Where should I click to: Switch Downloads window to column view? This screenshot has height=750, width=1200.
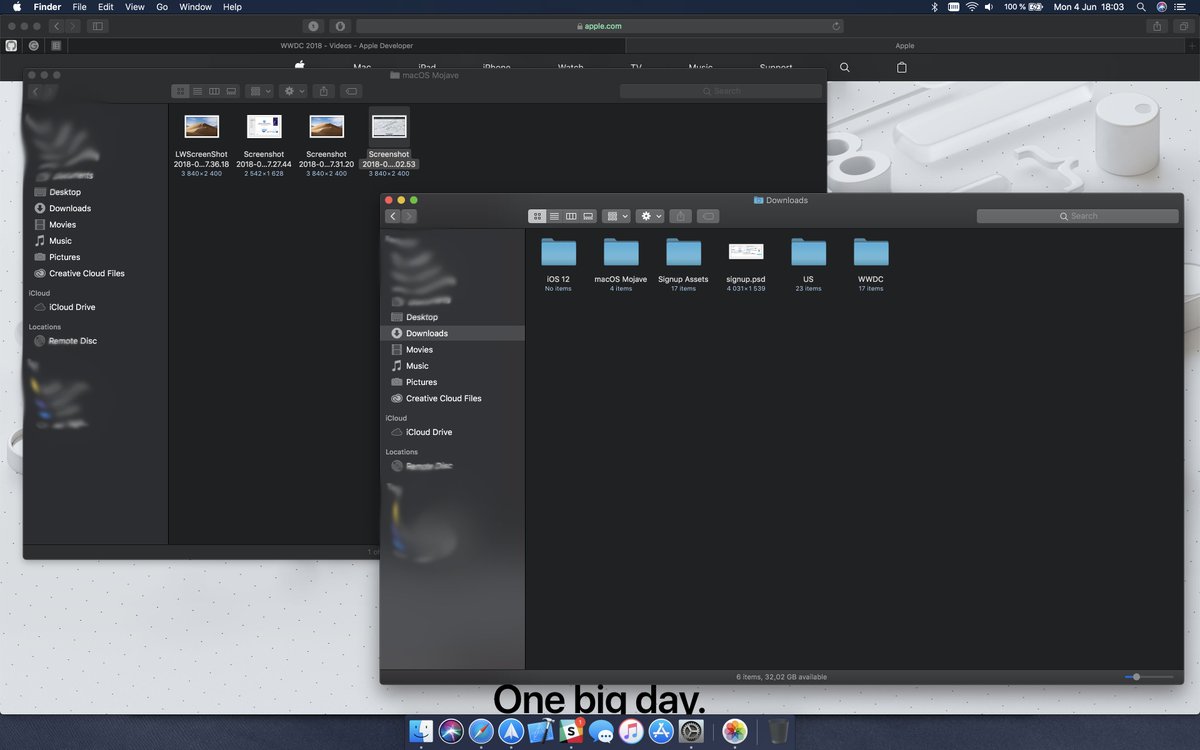pyautogui.click(x=571, y=216)
